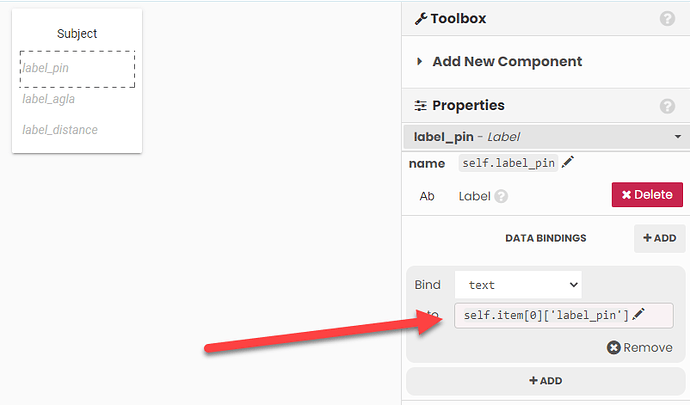Image resolution: width=690 pixels, height=405 pixels.
Task: Open the Bind property dropdown showing text
Action: point(518,285)
